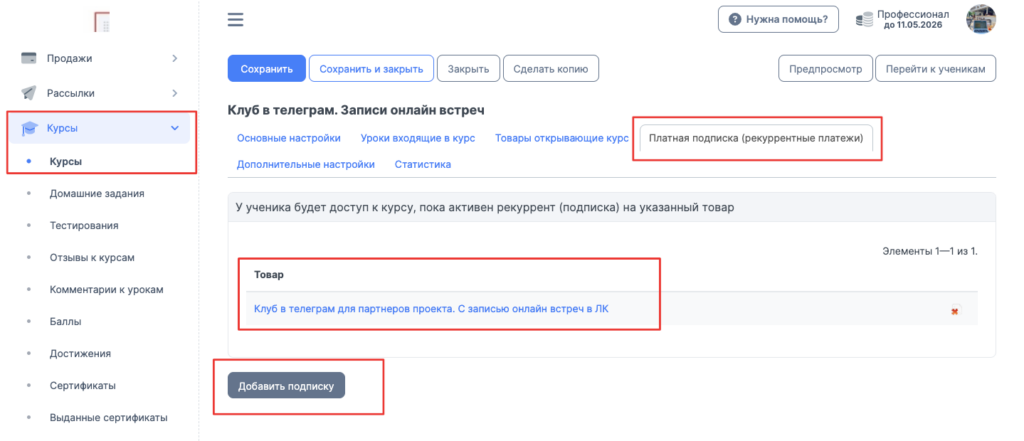Click the hamburger menu icon
The image size is (1024, 441).
pyautogui.click(x=236, y=19)
